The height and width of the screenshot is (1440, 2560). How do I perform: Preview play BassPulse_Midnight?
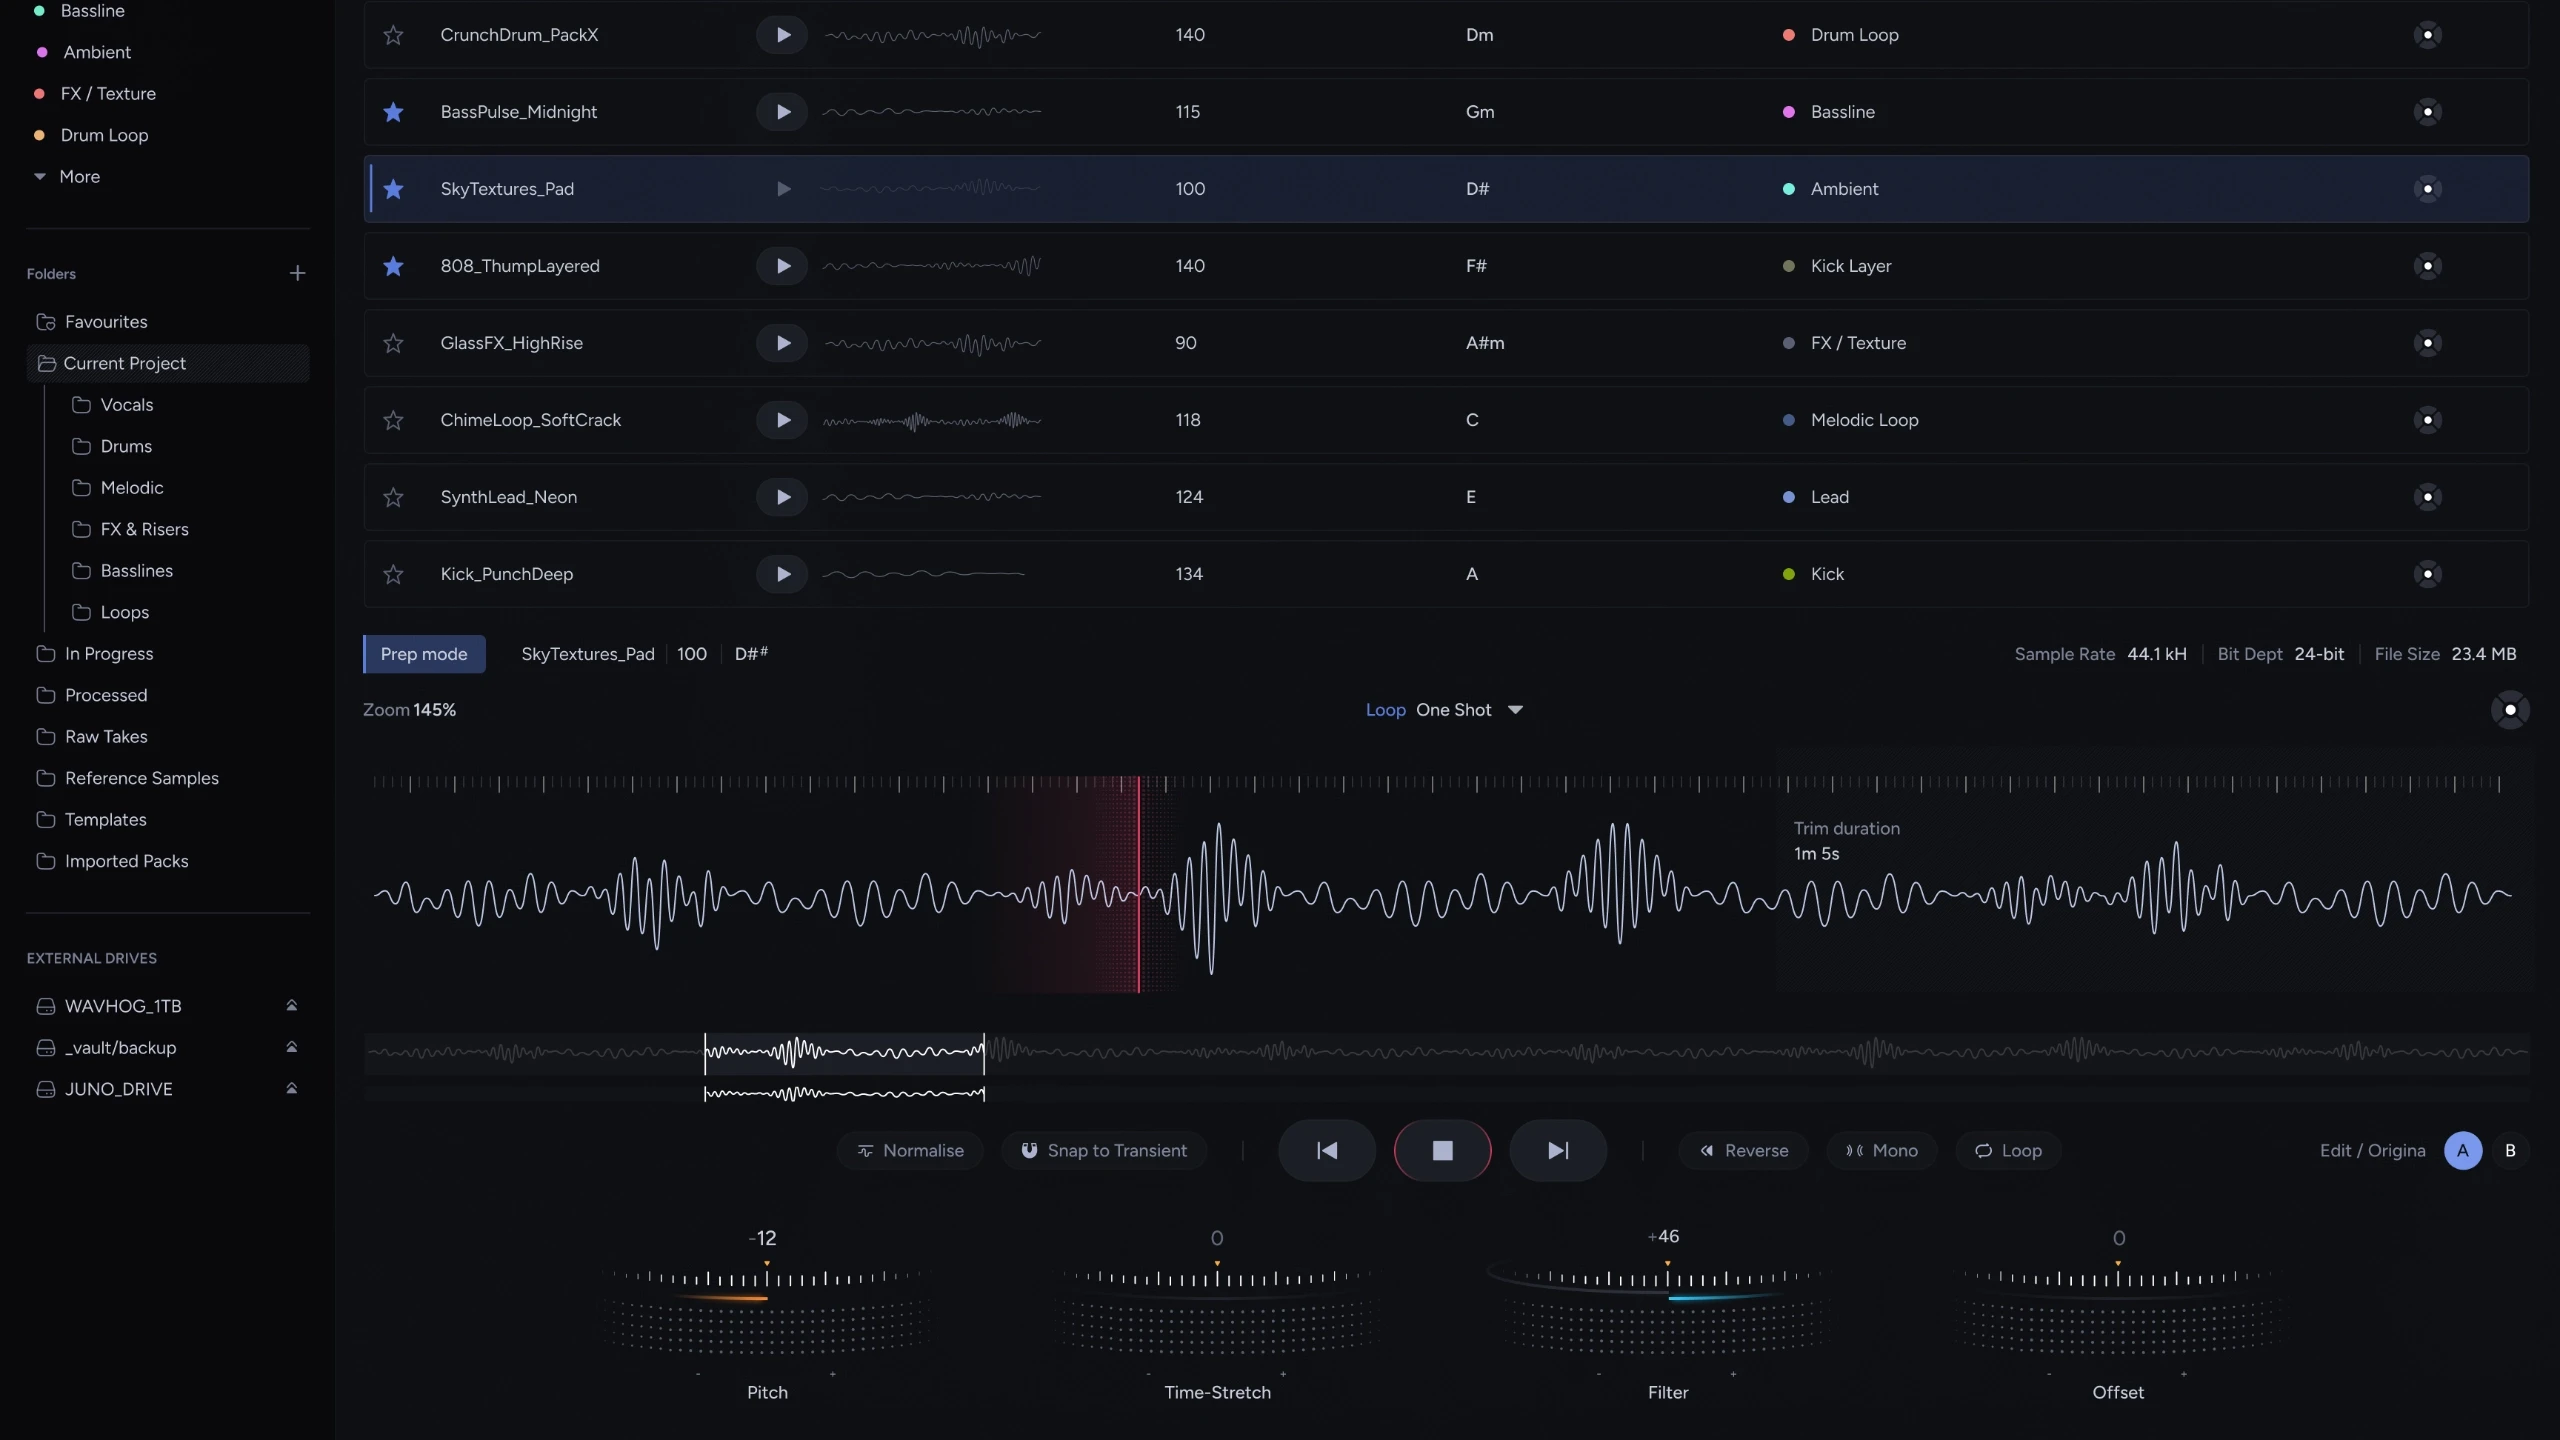pos(782,112)
